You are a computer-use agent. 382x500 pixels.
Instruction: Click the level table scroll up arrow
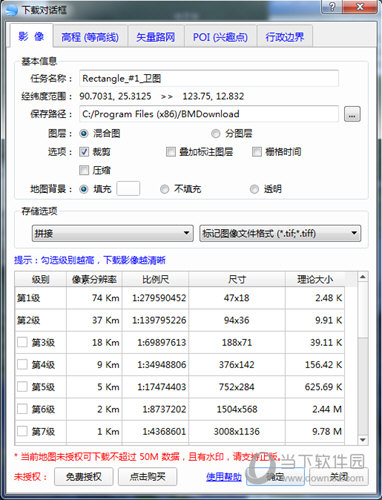coord(363,277)
